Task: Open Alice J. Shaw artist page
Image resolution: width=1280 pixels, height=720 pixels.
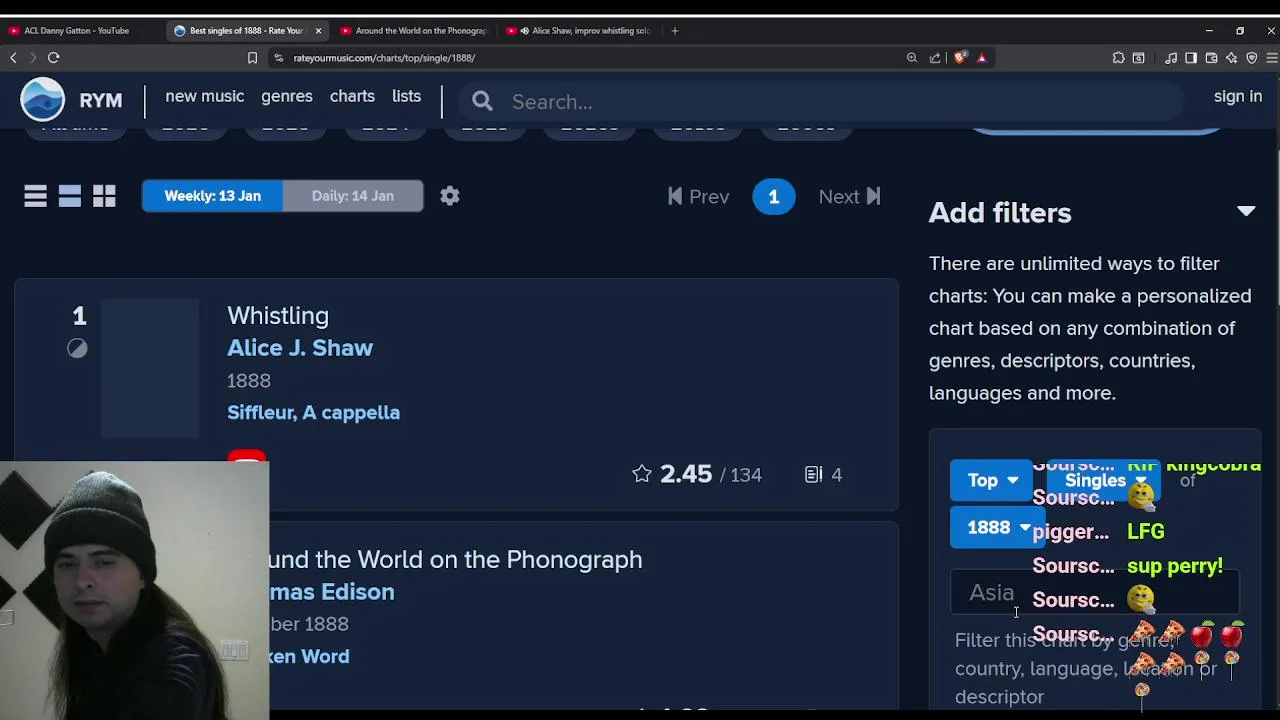Action: point(300,347)
